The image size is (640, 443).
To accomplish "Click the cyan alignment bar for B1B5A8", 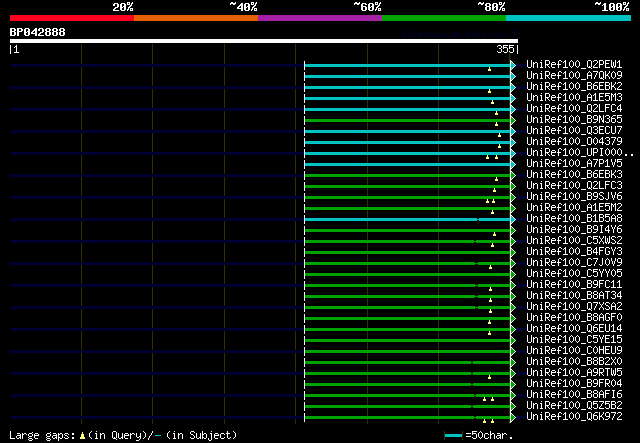I will (407, 220).
